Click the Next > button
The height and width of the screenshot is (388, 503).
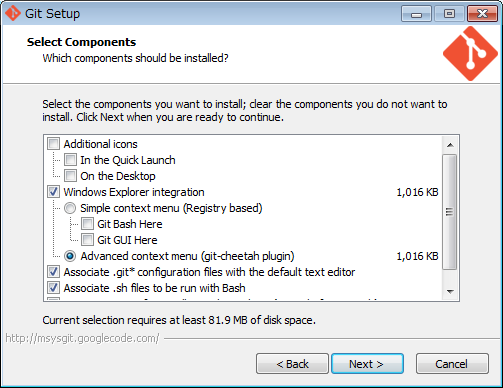pos(367,364)
